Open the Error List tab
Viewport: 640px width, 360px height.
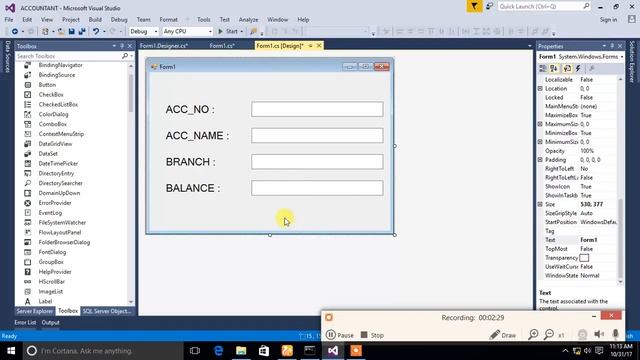[25, 322]
